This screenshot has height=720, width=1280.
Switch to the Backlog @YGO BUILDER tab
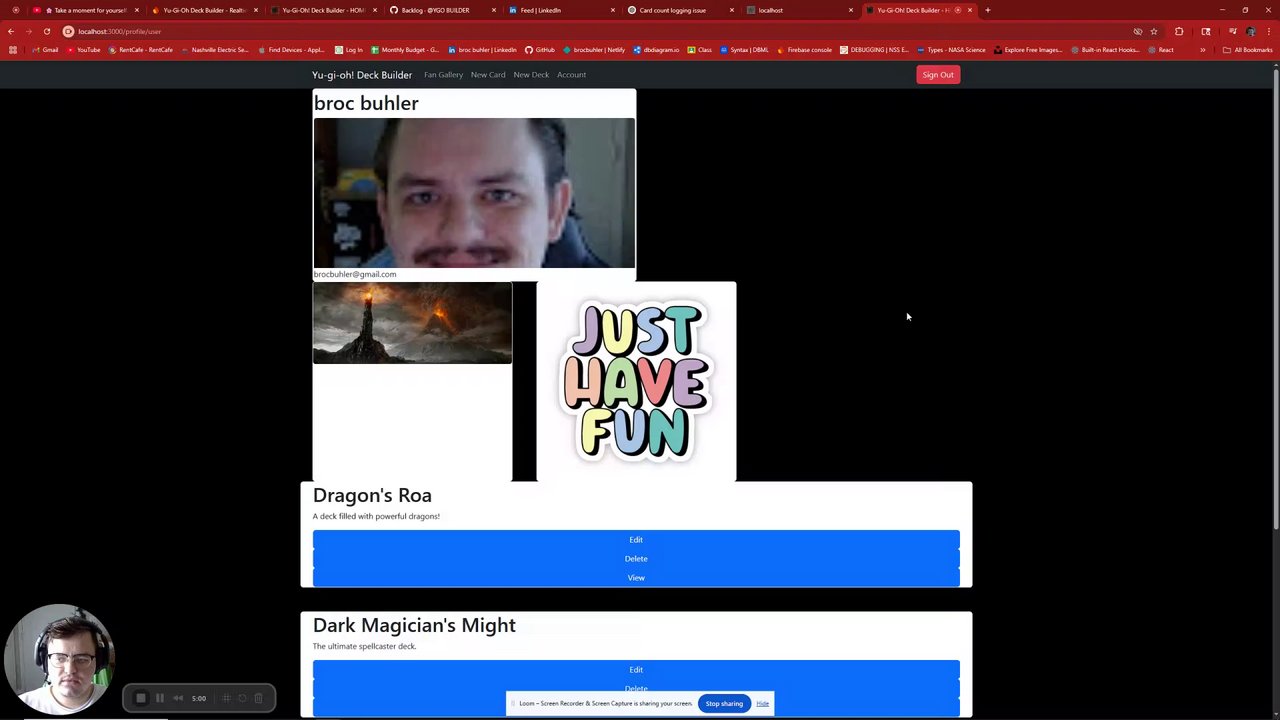[x=443, y=10]
